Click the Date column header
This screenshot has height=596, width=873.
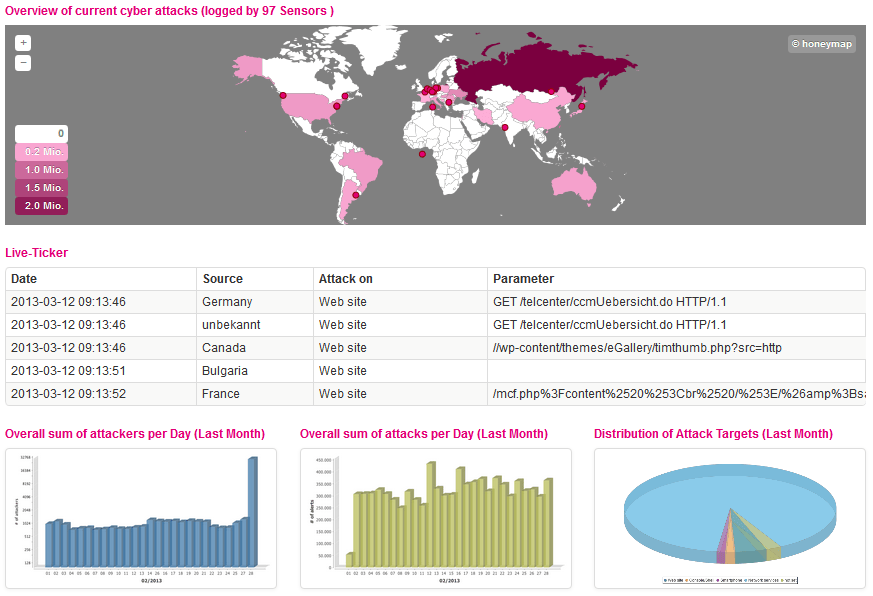click(101, 279)
